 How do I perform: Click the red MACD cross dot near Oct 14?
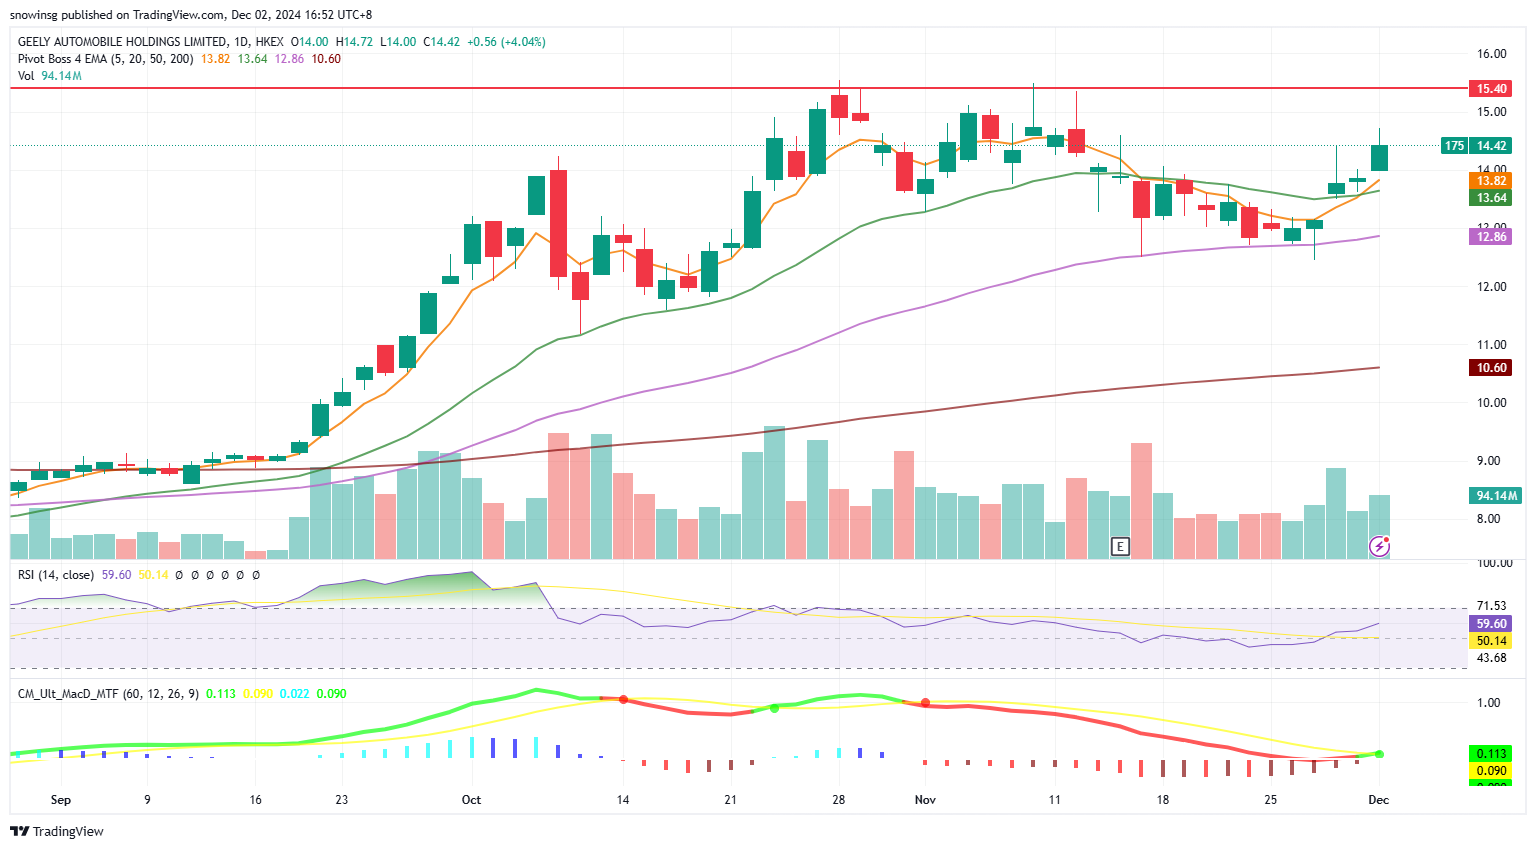(623, 699)
